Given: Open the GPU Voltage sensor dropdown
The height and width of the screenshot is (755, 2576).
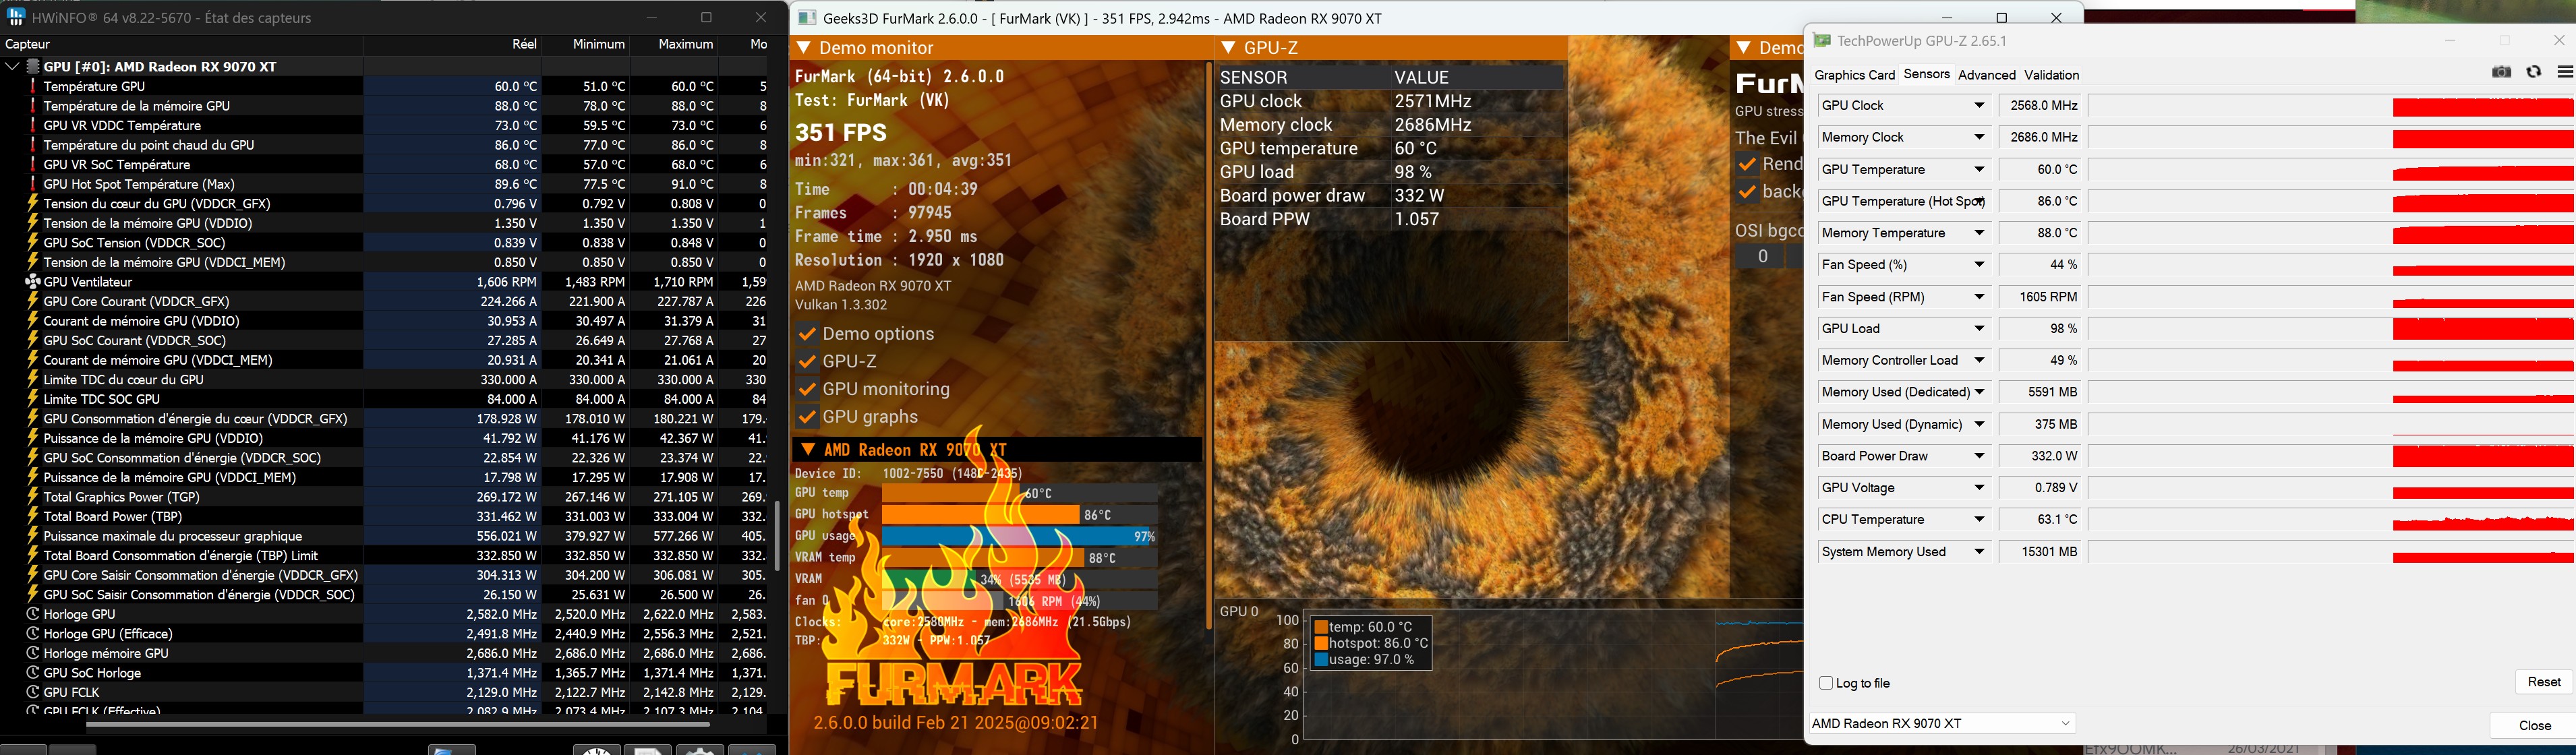Looking at the screenshot, I should coord(1979,488).
